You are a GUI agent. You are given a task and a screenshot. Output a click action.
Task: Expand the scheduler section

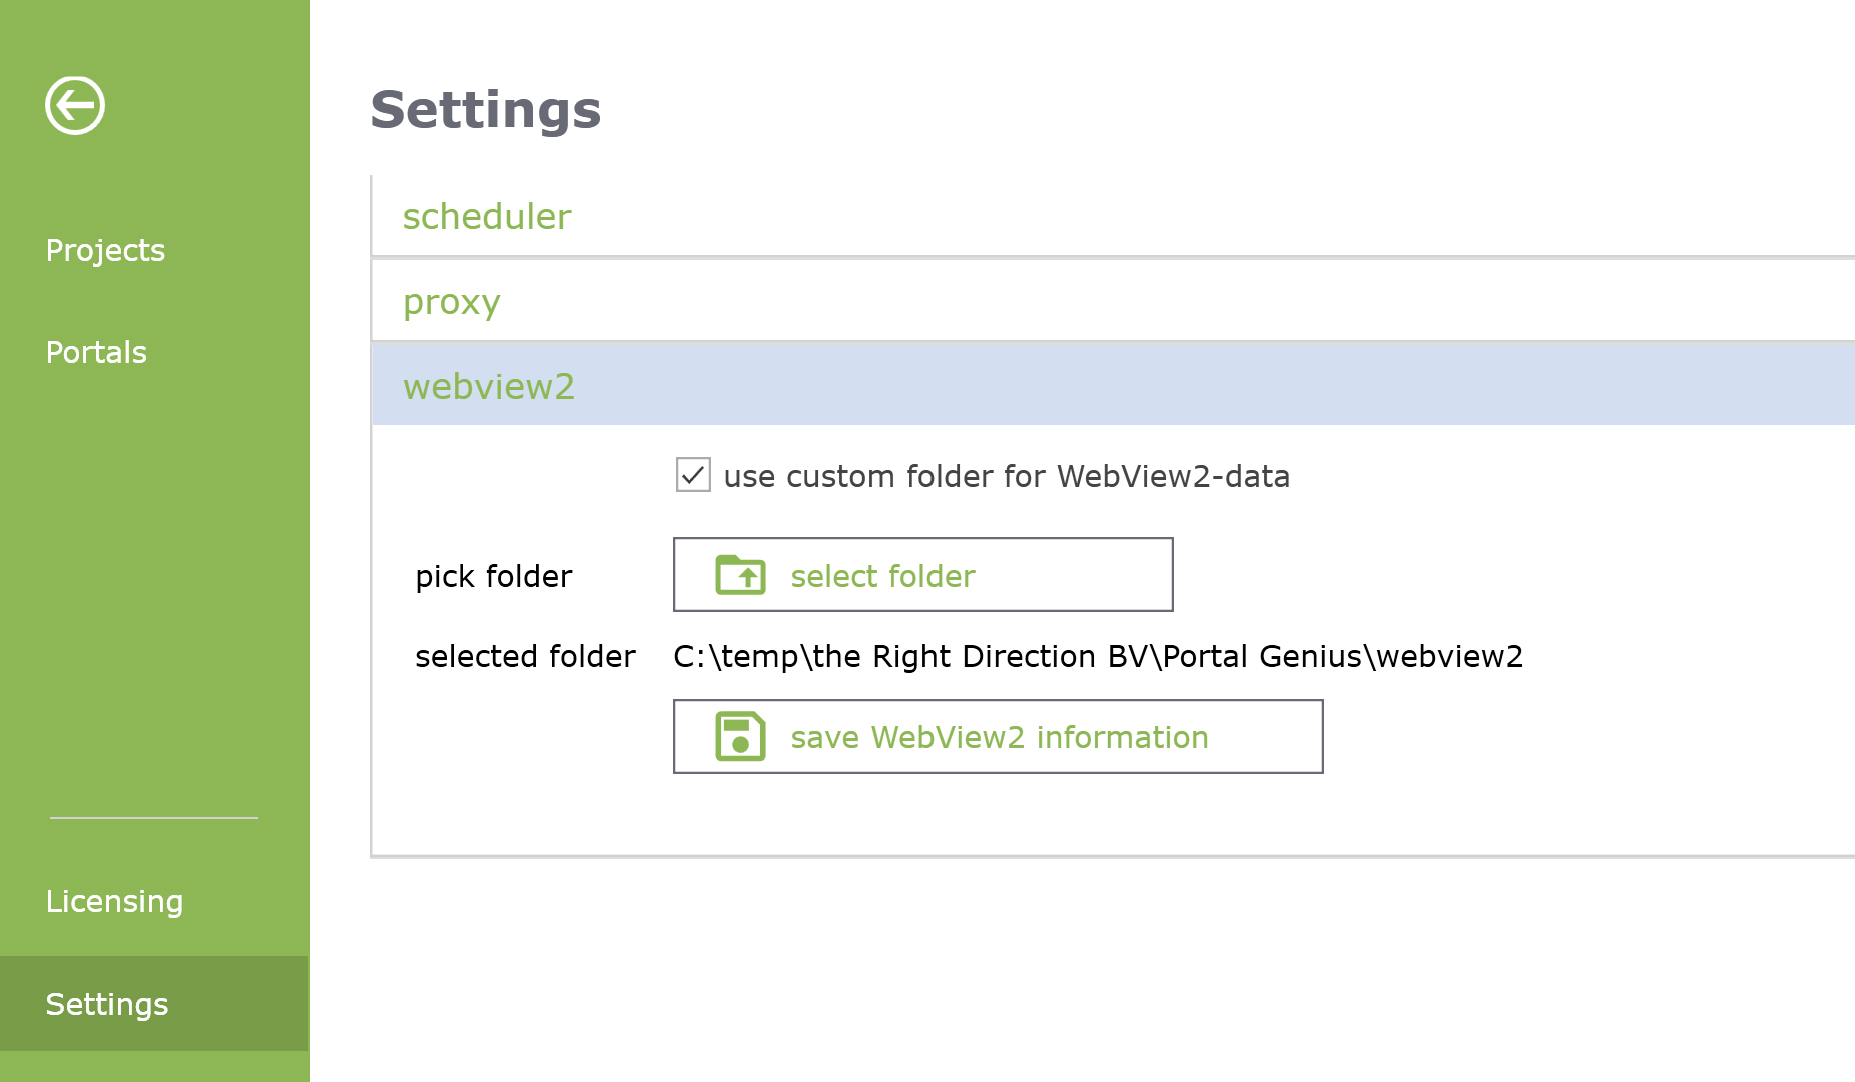pyautogui.click(x=1113, y=216)
